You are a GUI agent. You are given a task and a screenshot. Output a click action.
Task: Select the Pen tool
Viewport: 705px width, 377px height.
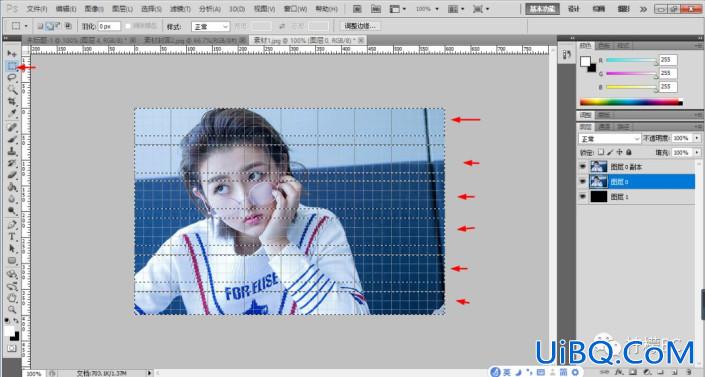click(12, 224)
